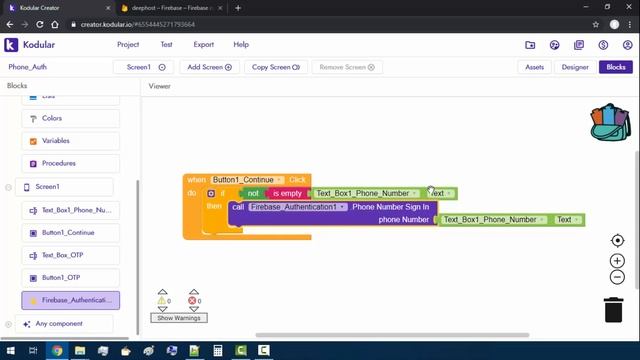The height and width of the screenshot is (360, 640).
Task: Select Text_Box1_Phone_Nu... component
Action: click(x=71, y=210)
